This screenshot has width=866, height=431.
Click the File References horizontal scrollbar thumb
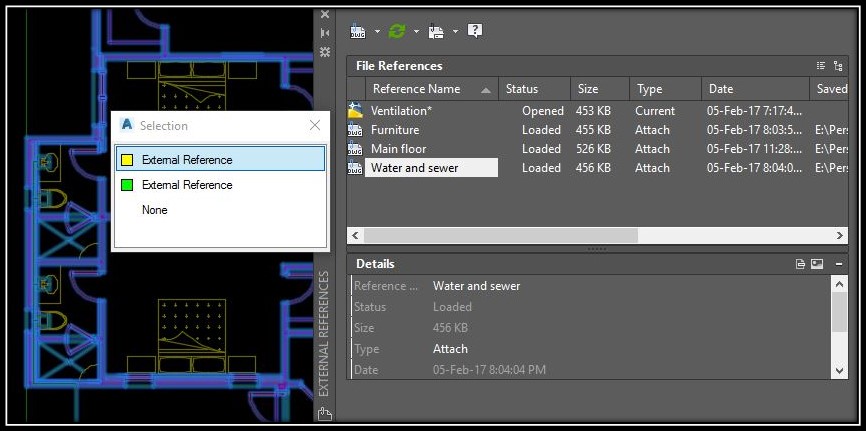pos(501,236)
